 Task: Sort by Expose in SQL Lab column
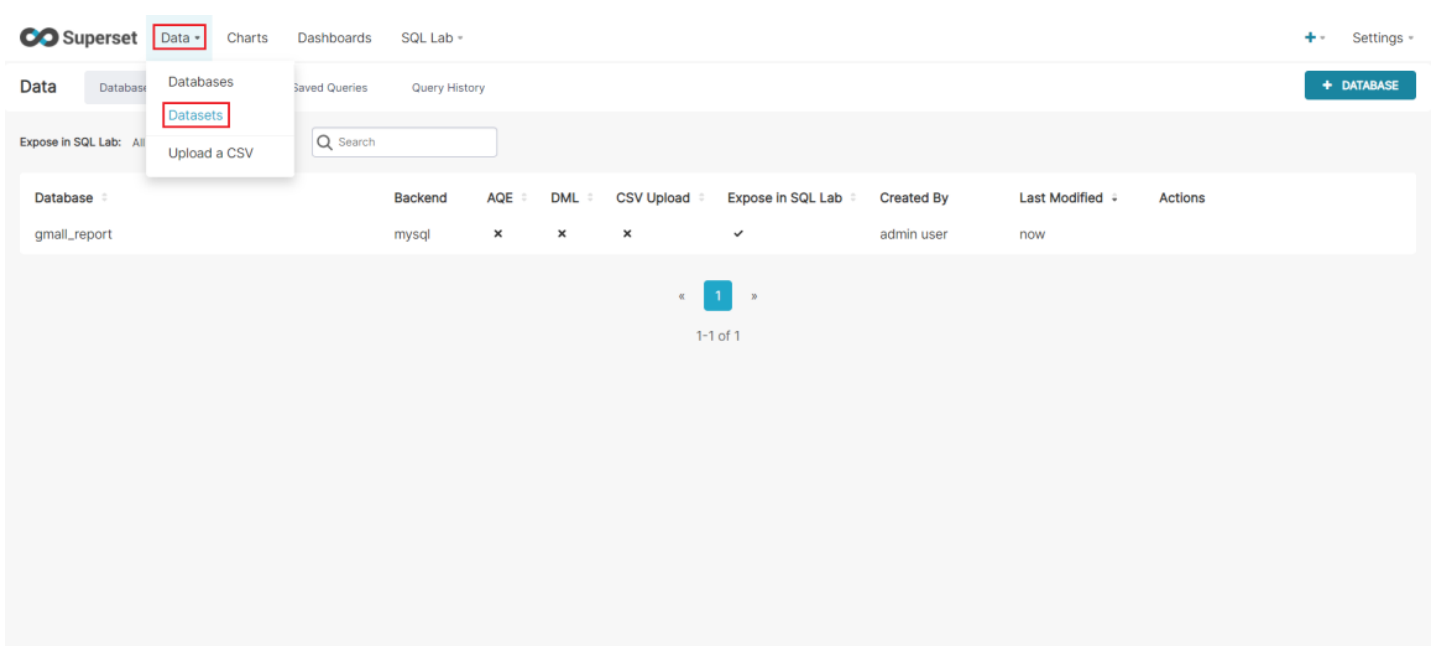tap(792, 198)
